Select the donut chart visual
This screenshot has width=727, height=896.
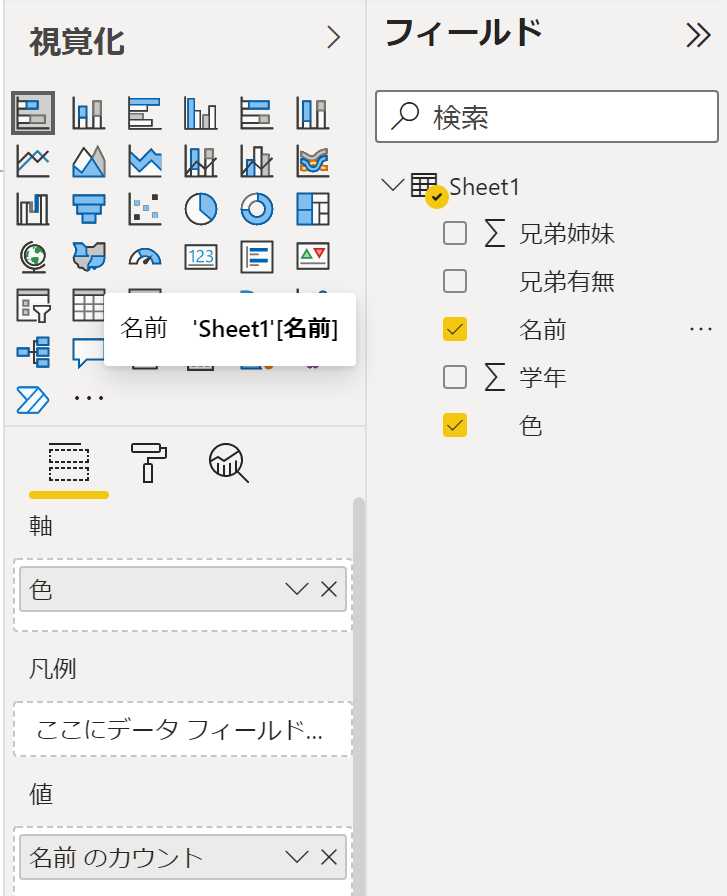click(259, 209)
